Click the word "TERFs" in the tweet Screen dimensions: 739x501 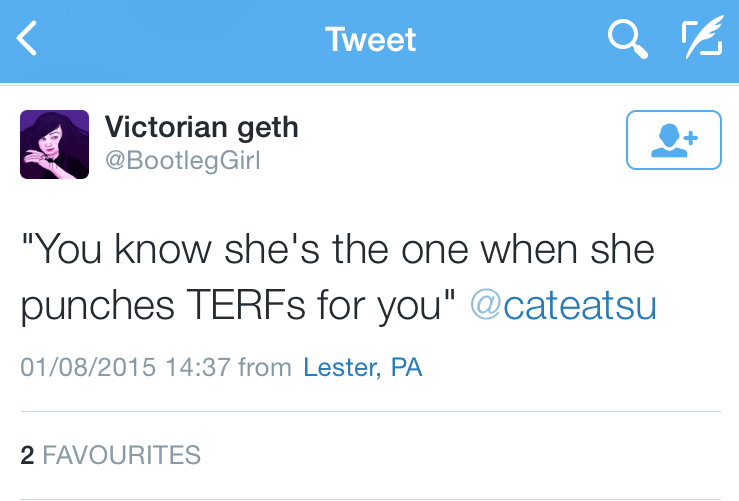(236, 306)
